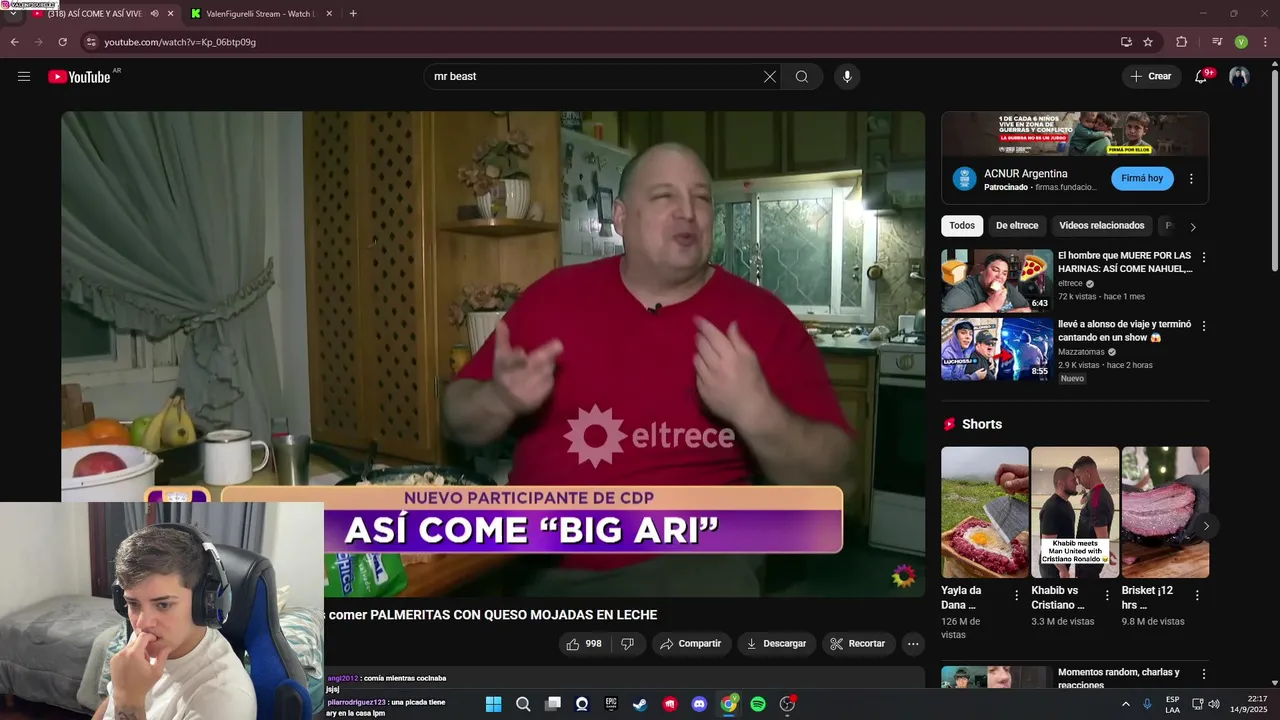Select the 'De eltrece' filter chip
Screen dimensions: 1280x720
1017,226
